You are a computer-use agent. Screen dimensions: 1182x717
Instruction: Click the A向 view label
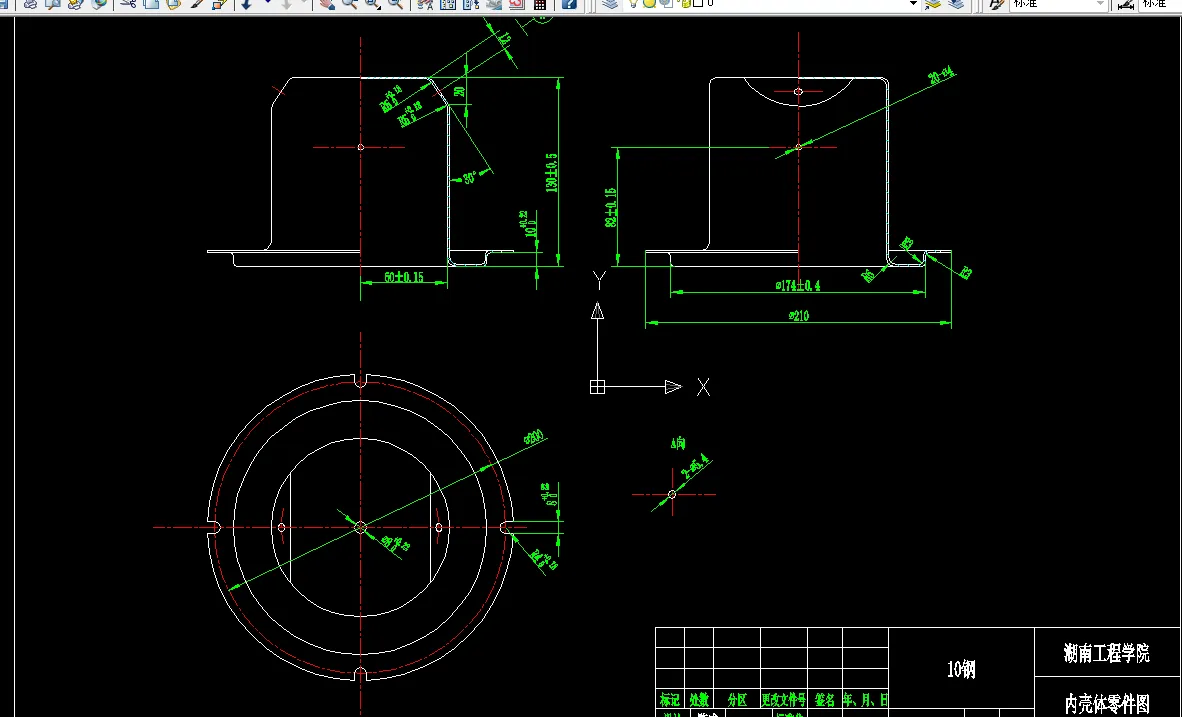point(678,443)
